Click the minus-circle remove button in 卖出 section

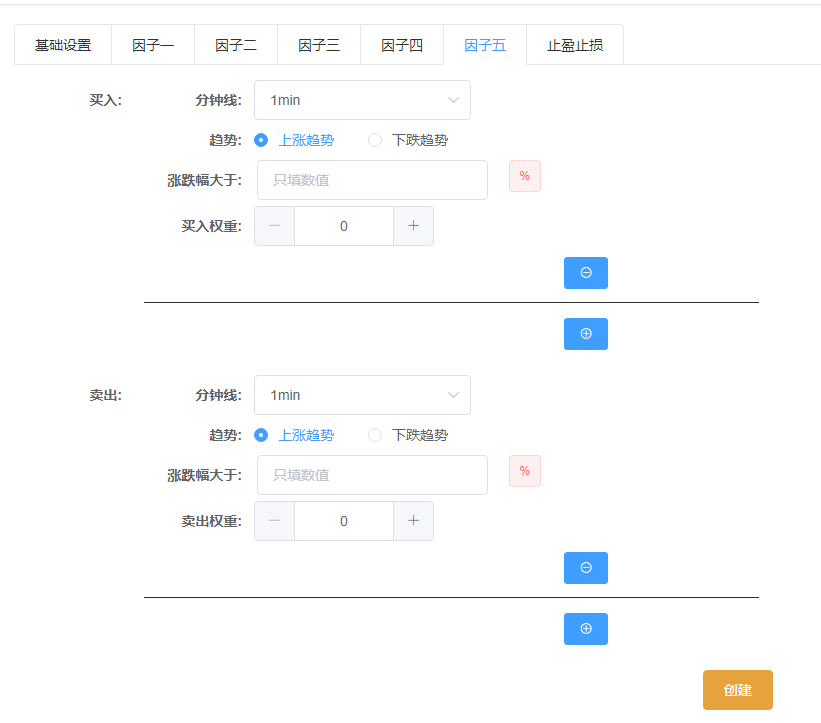tap(585, 568)
